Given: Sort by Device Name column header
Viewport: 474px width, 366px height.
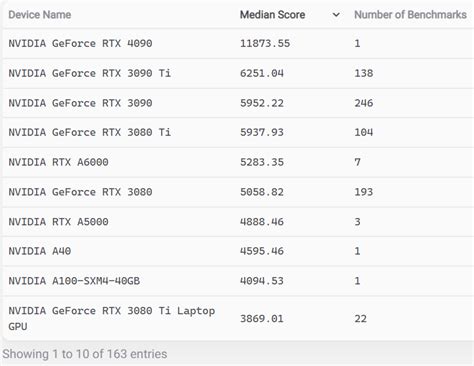Looking at the screenshot, I should click(x=40, y=15).
